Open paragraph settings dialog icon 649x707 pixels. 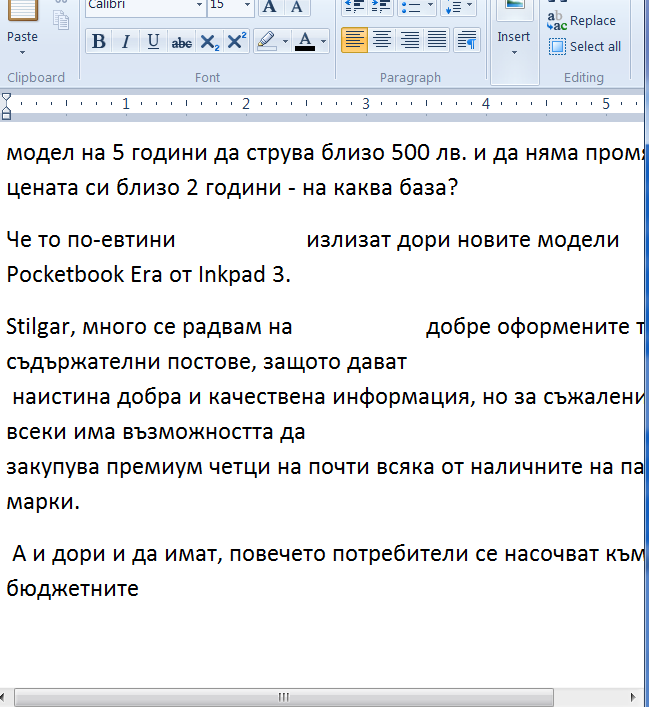click(x=466, y=41)
